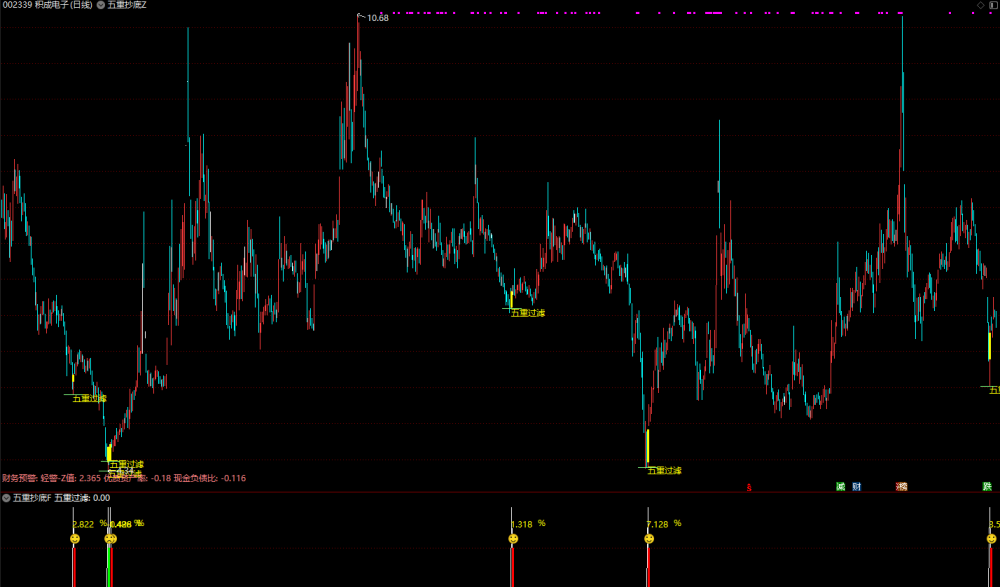Click the 五重抄底F sub-chart indicator label
This screenshot has width=1000, height=587.
(33, 498)
